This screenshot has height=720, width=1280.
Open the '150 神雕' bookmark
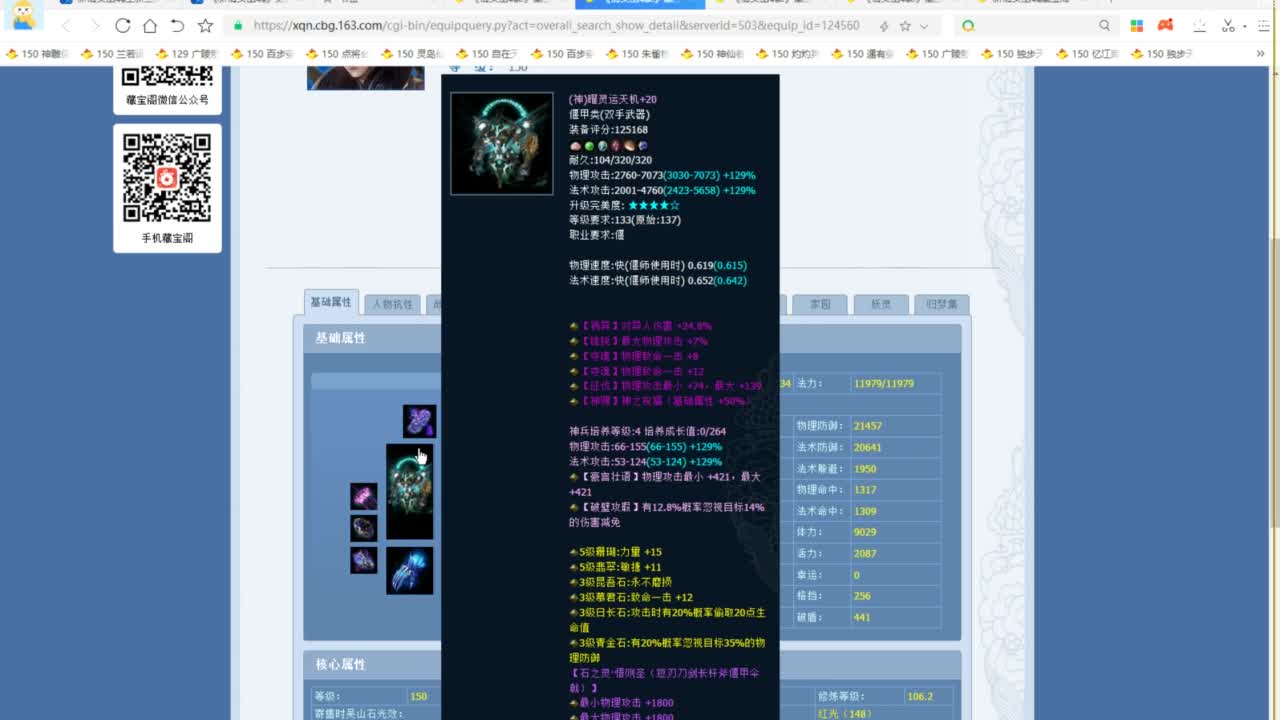(x=37, y=54)
